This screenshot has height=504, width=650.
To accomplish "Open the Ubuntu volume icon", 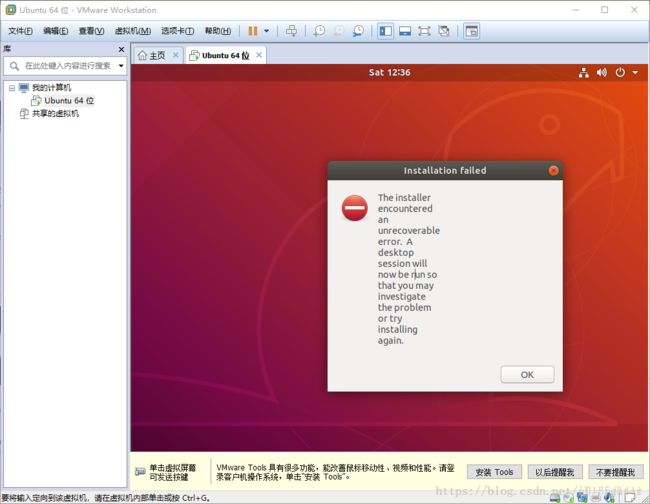I will 601,73.
